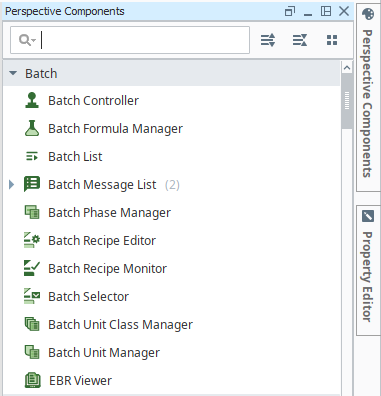The height and width of the screenshot is (396, 381).
Task: Click the Batch Selector icon
Action: (x=32, y=296)
